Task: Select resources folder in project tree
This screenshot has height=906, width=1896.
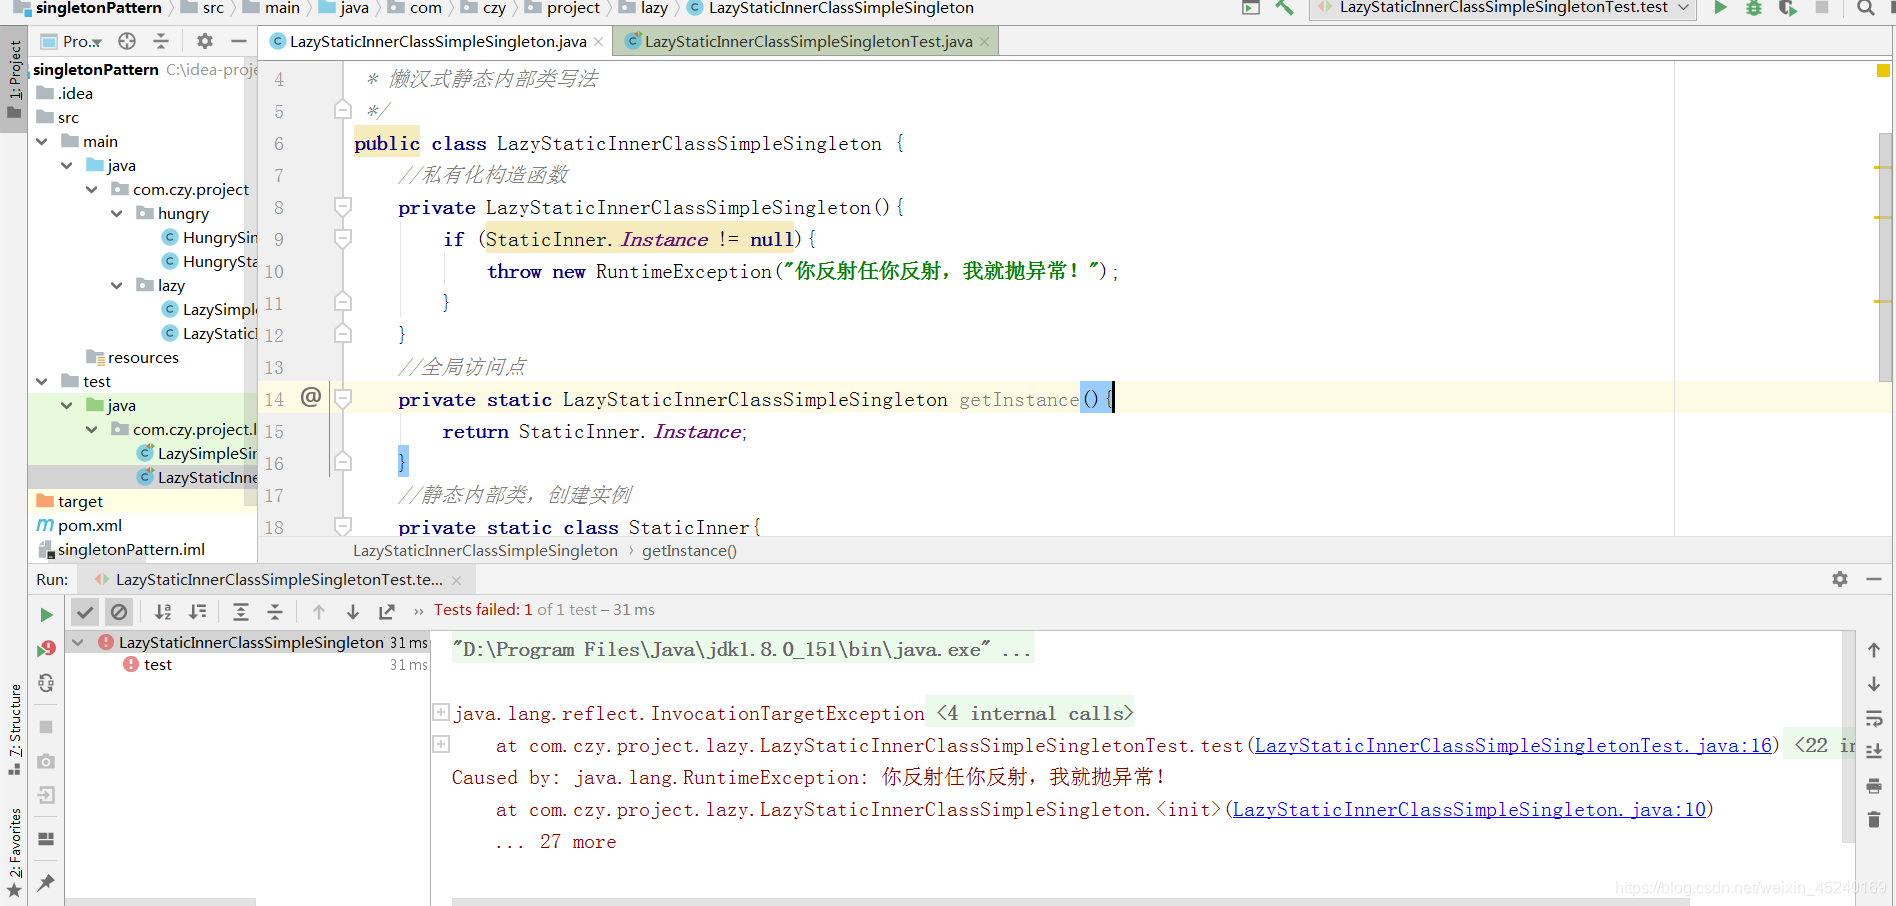Action: [143, 358]
